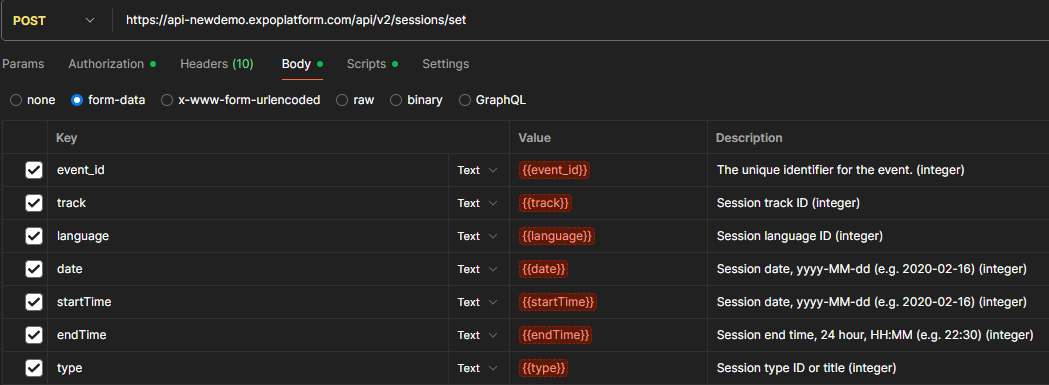Open the Authorization tab
The image size is (1049, 385).
[112, 64]
